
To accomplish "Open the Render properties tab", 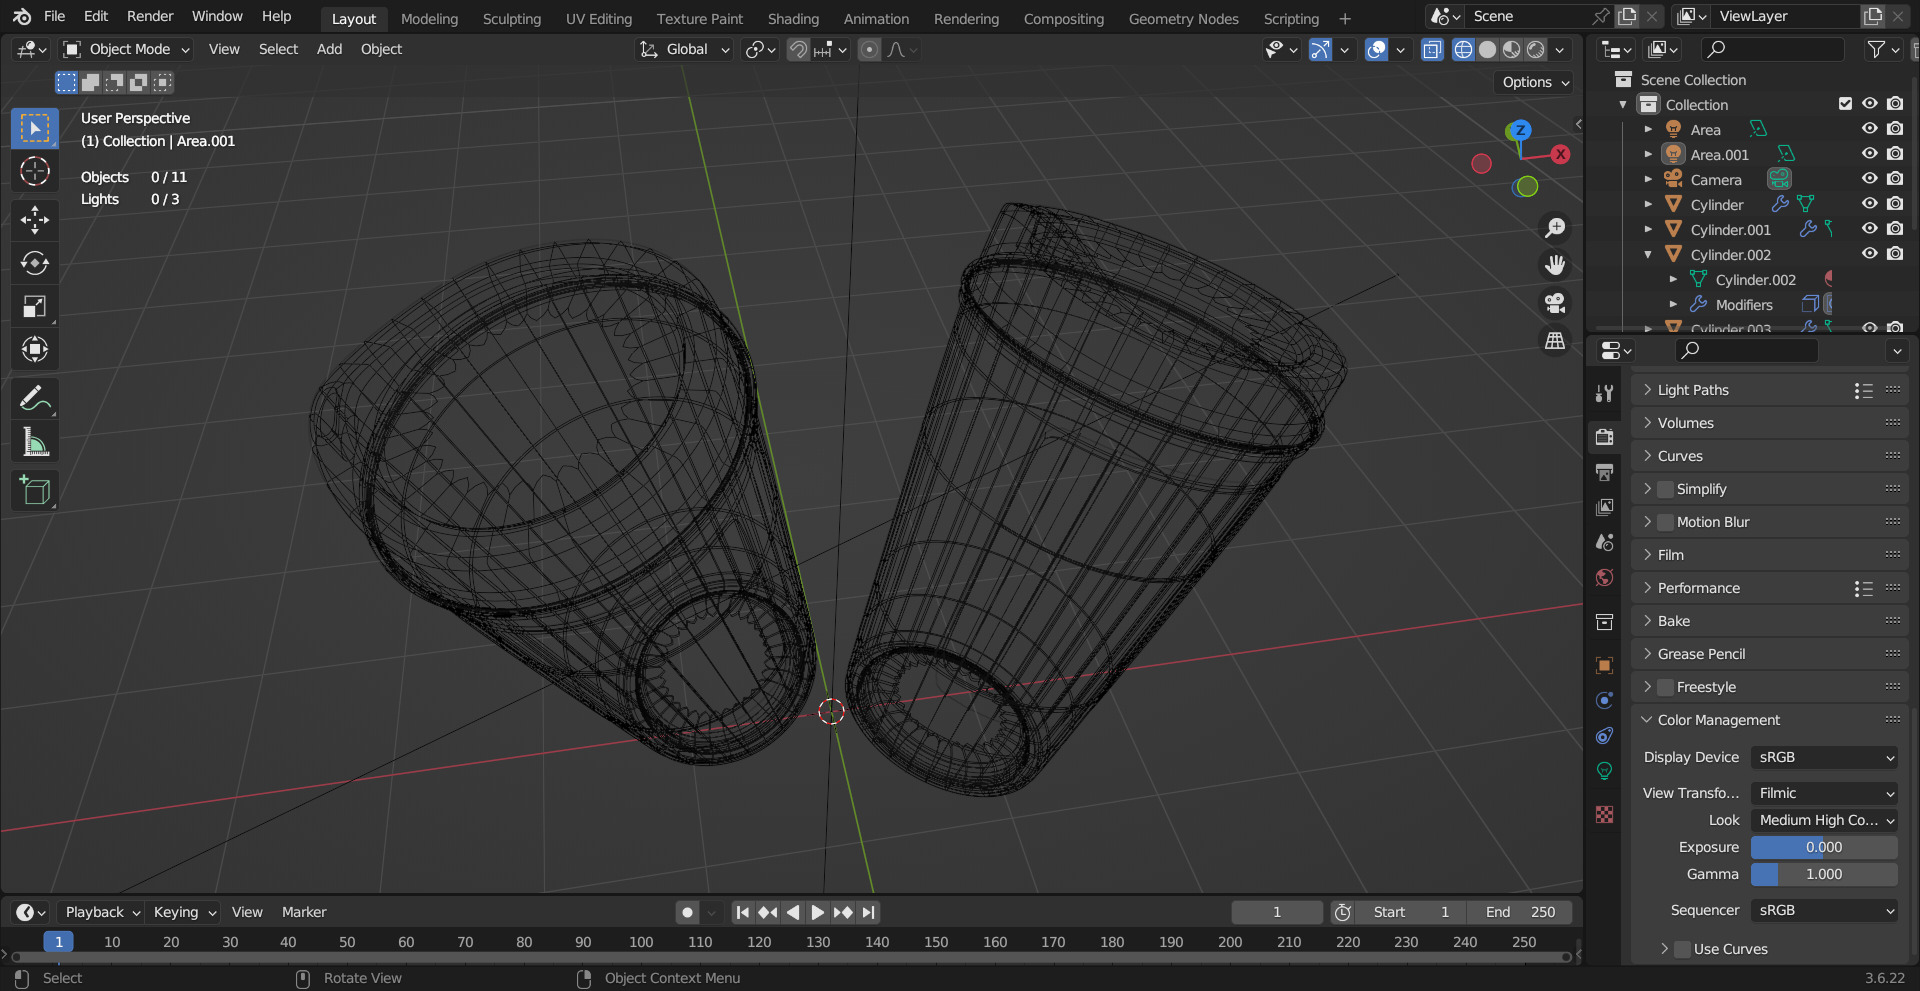I will pos(1605,437).
